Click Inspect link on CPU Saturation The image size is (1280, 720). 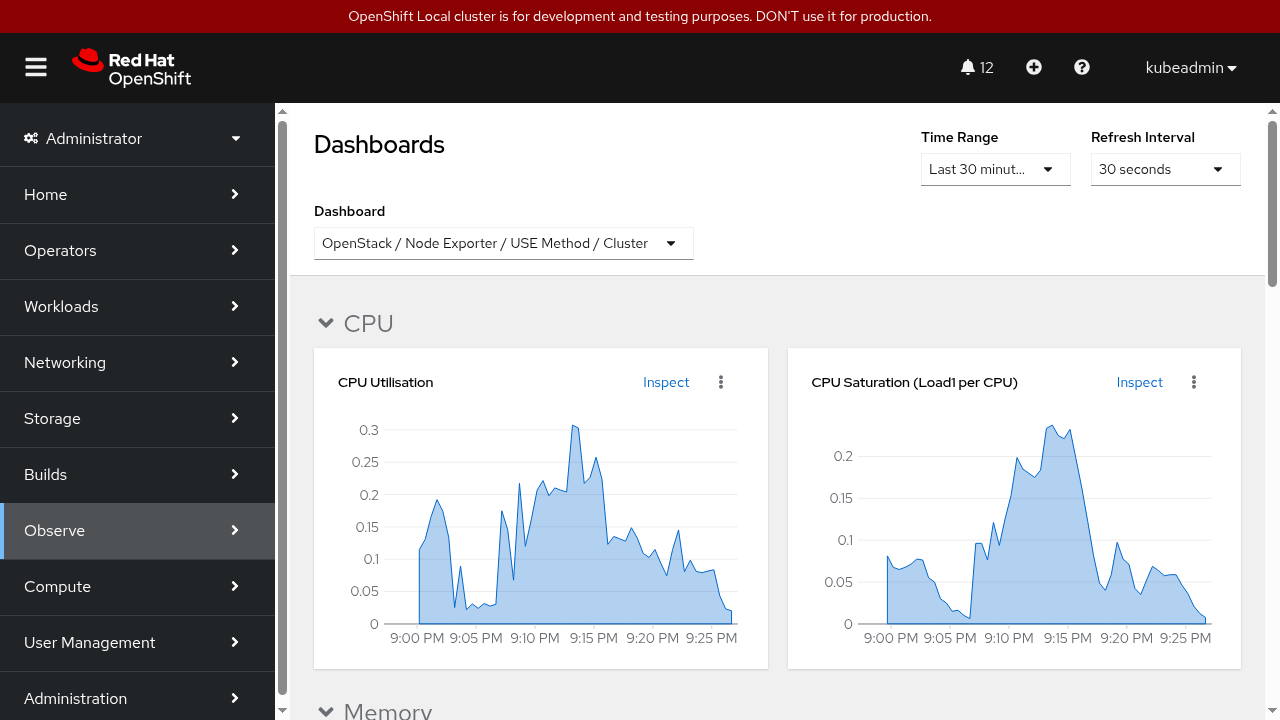pyautogui.click(x=1139, y=382)
